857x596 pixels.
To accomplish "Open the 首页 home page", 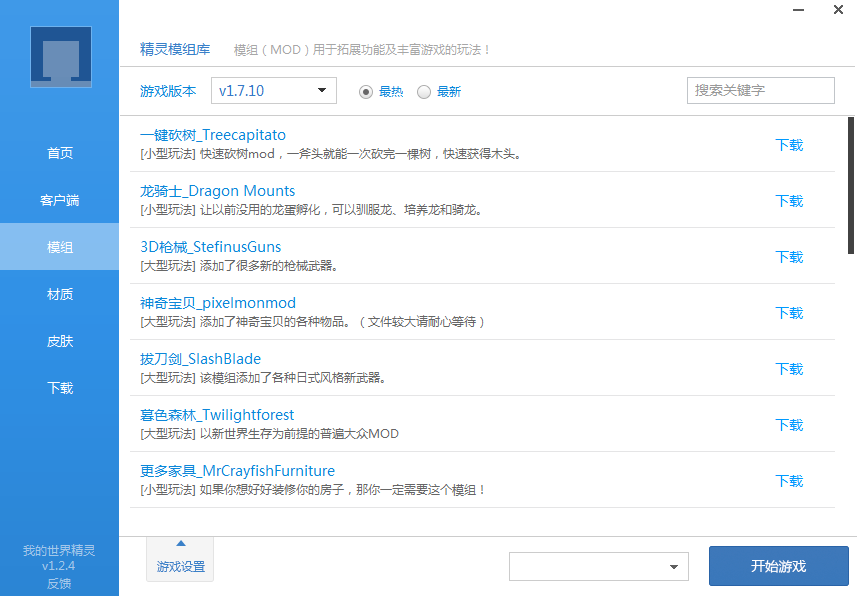I will pyautogui.click(x=60, y=153).
